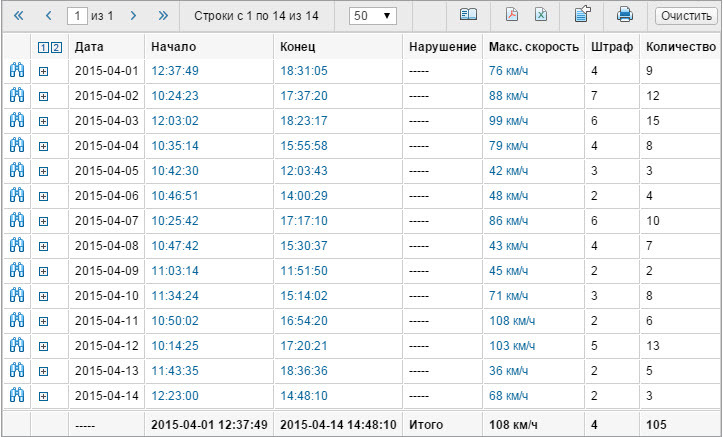Go to the next page

[x=133, y=16]
